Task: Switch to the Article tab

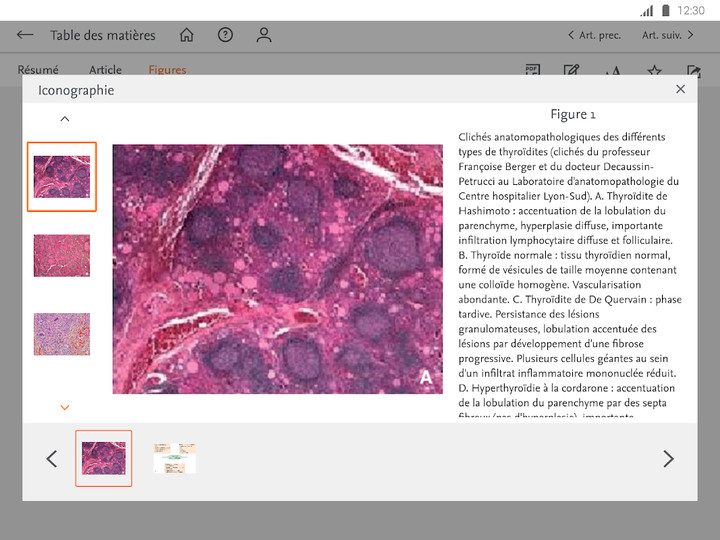Action: pos(105,70)
